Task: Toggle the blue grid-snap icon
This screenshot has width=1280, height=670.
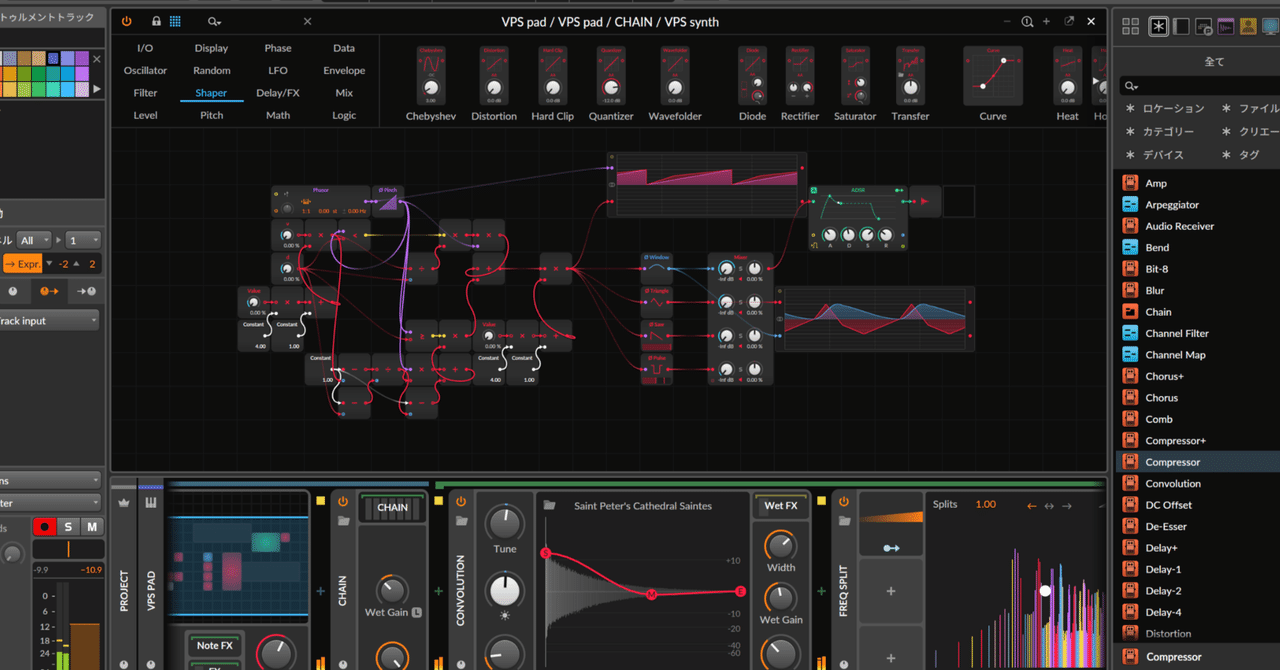Action: coord(175,21)
